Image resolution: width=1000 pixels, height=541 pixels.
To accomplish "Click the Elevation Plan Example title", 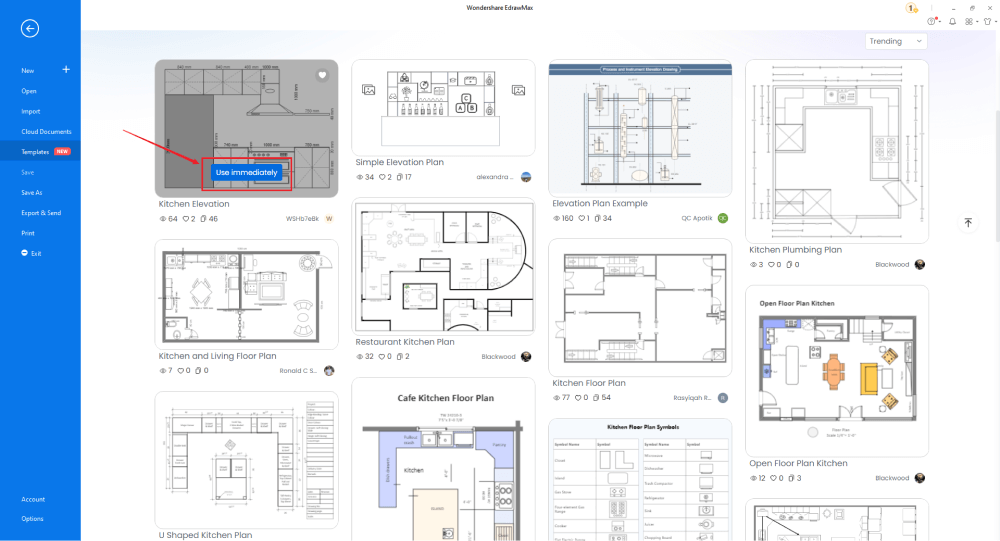I will [599, 204].
